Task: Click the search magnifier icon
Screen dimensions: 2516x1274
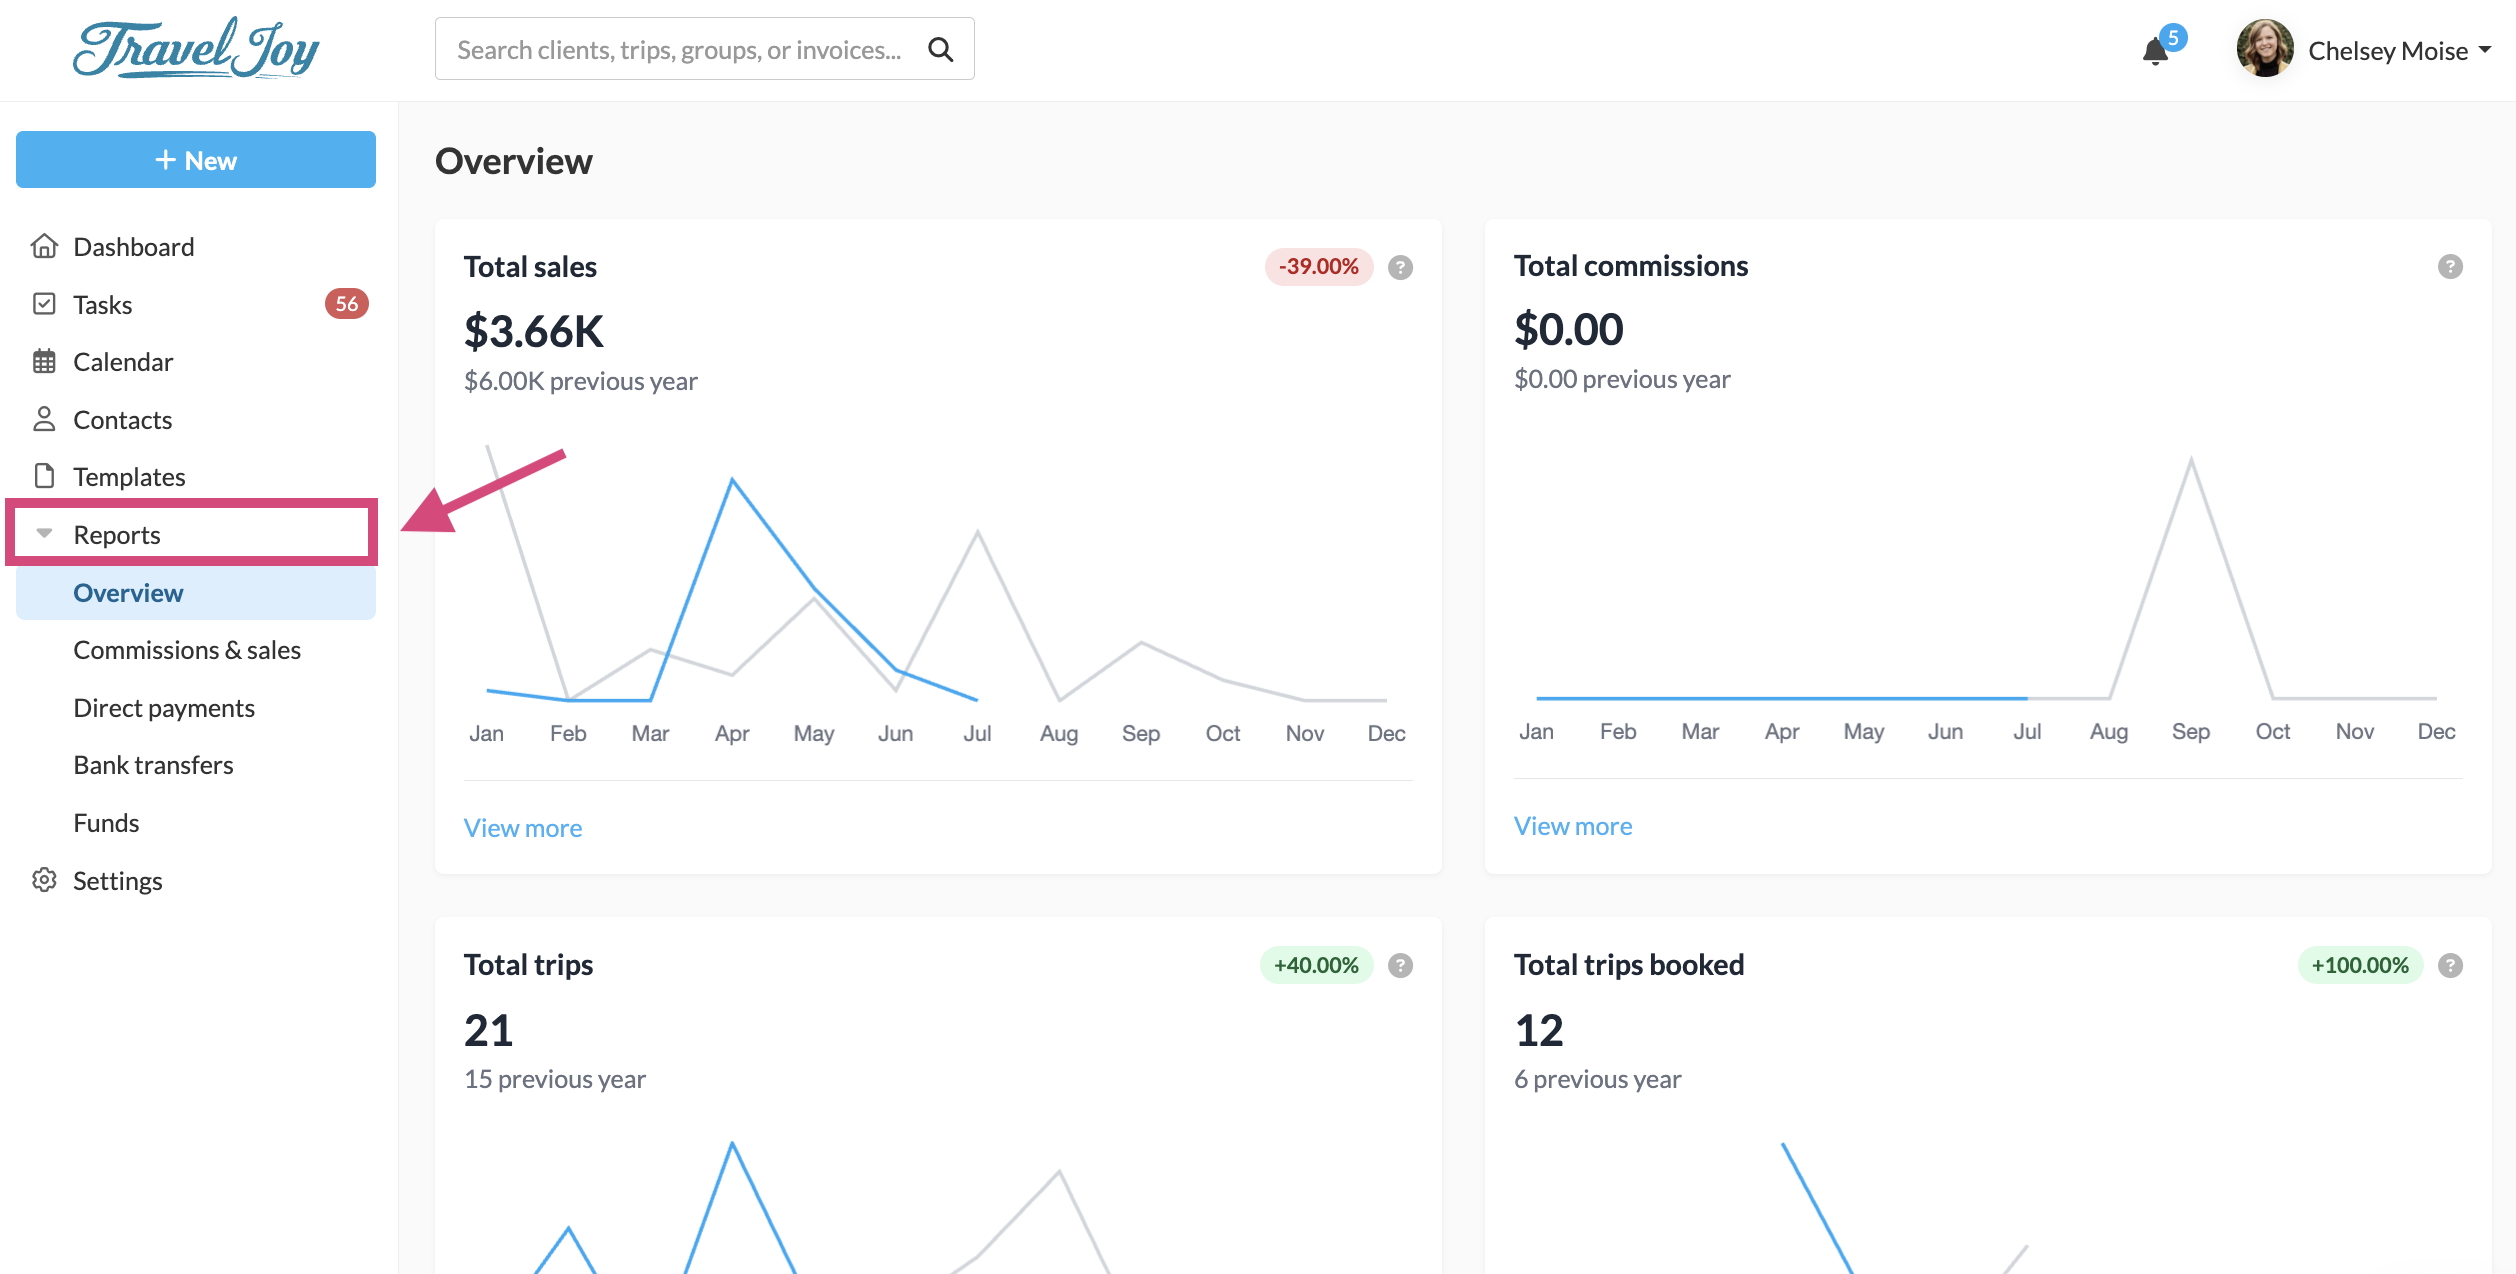Action: tap(940, 49)
